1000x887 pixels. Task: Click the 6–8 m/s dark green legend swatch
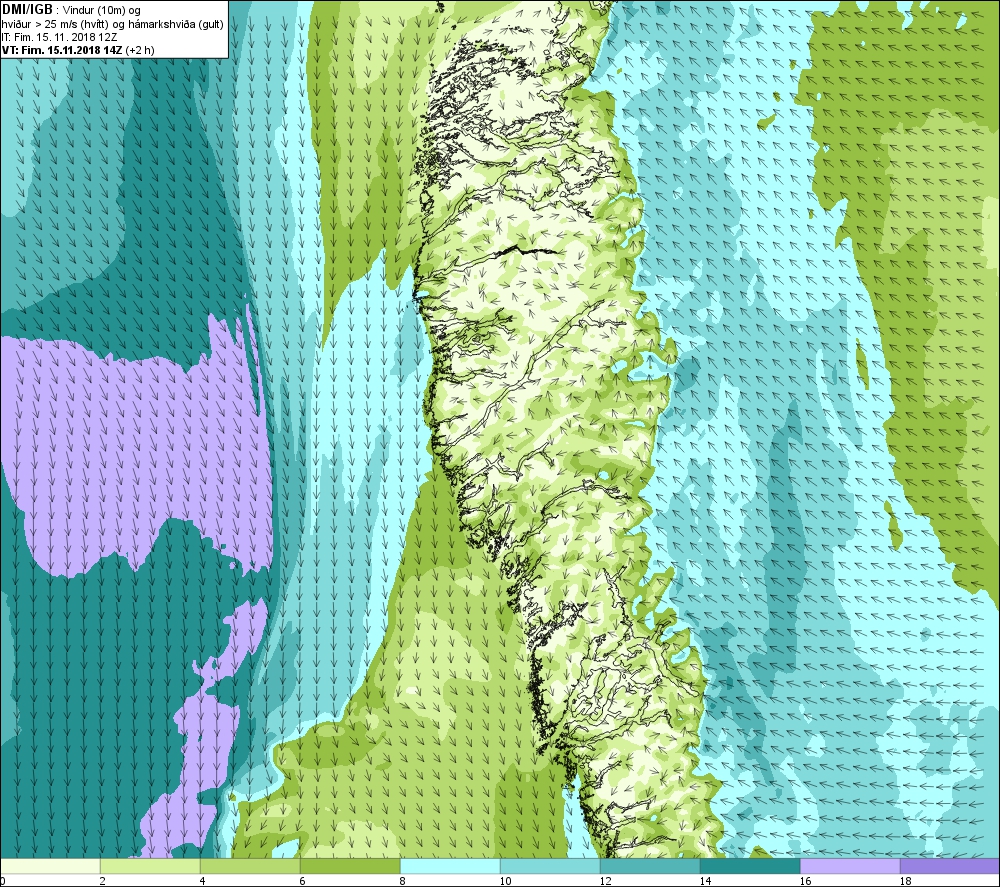(350, 866)
